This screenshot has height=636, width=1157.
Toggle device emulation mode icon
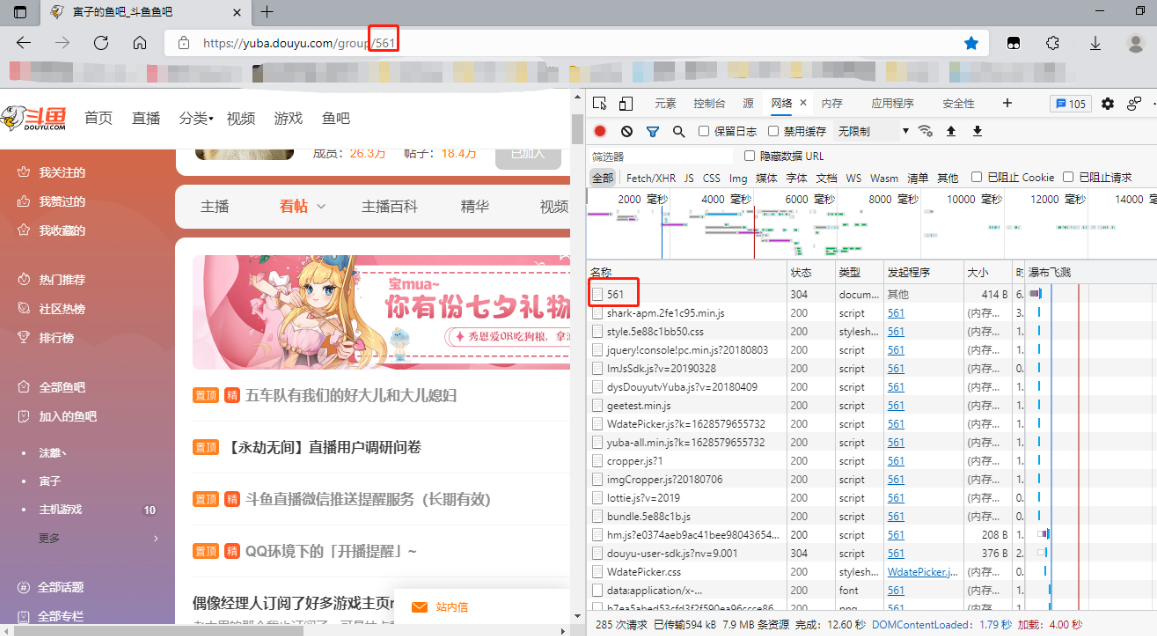point(626,104)
